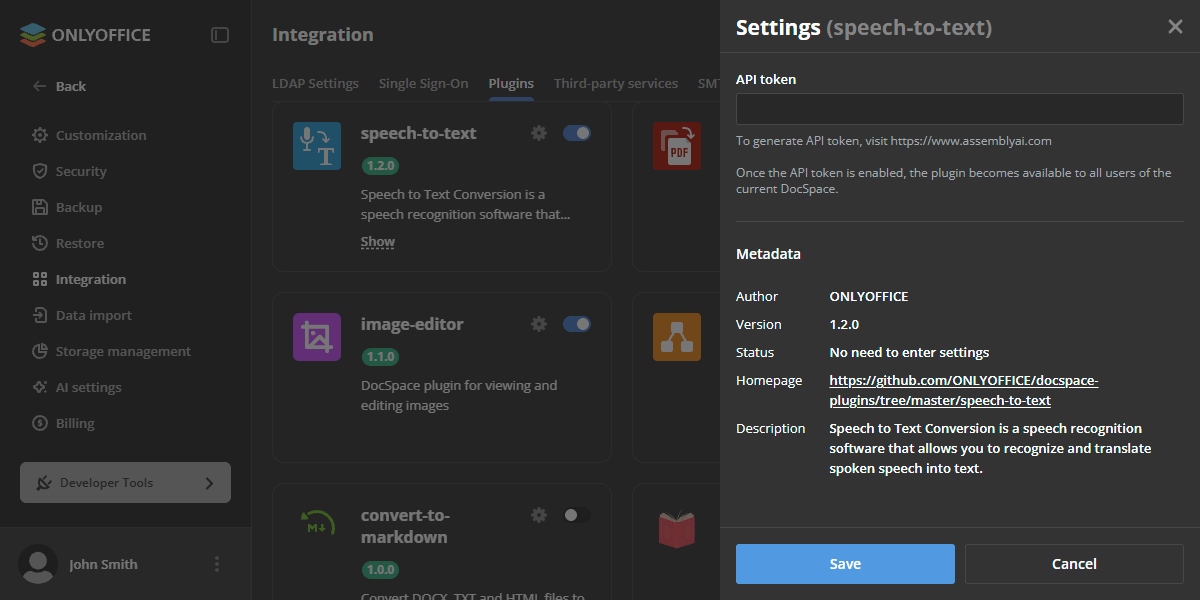Switch to Single Sign-On tab
1200x600 pixels.
coord(423,84)
